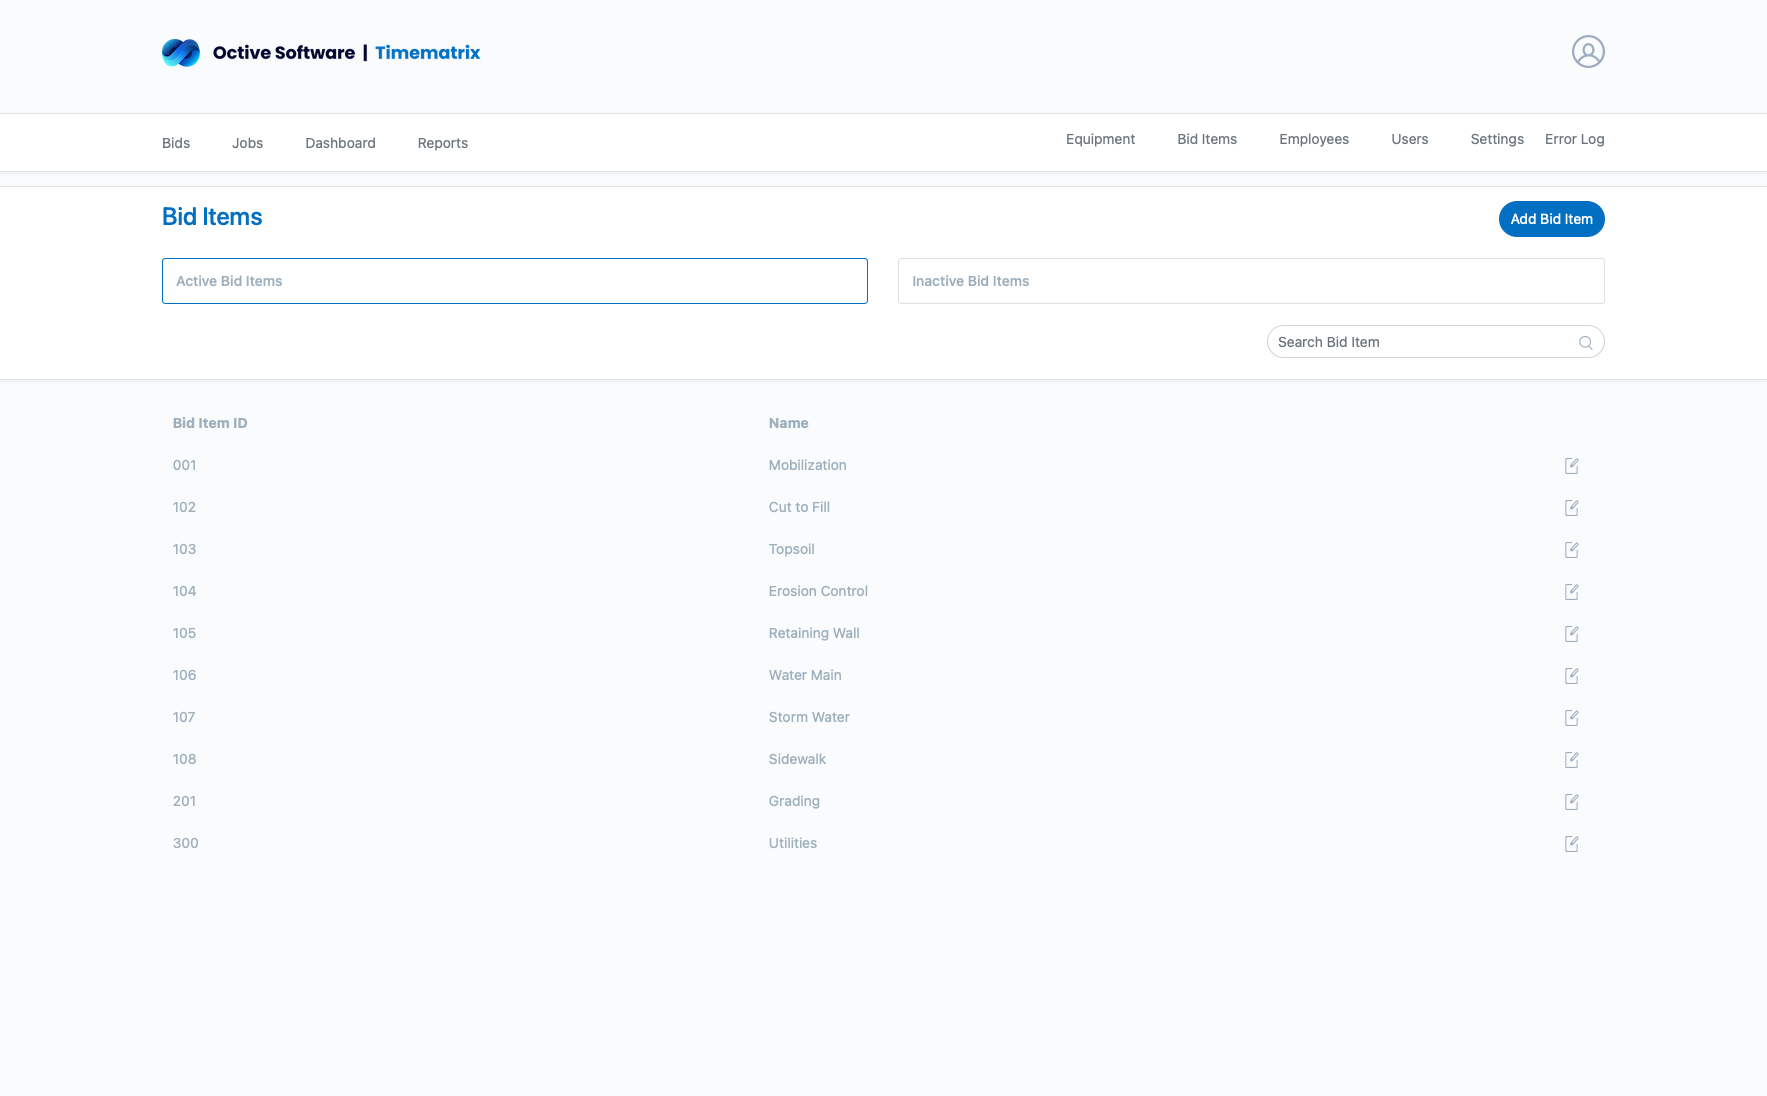Go to the Employees page
The image size is (1767, 1096).
click(x=1313, y=140)
